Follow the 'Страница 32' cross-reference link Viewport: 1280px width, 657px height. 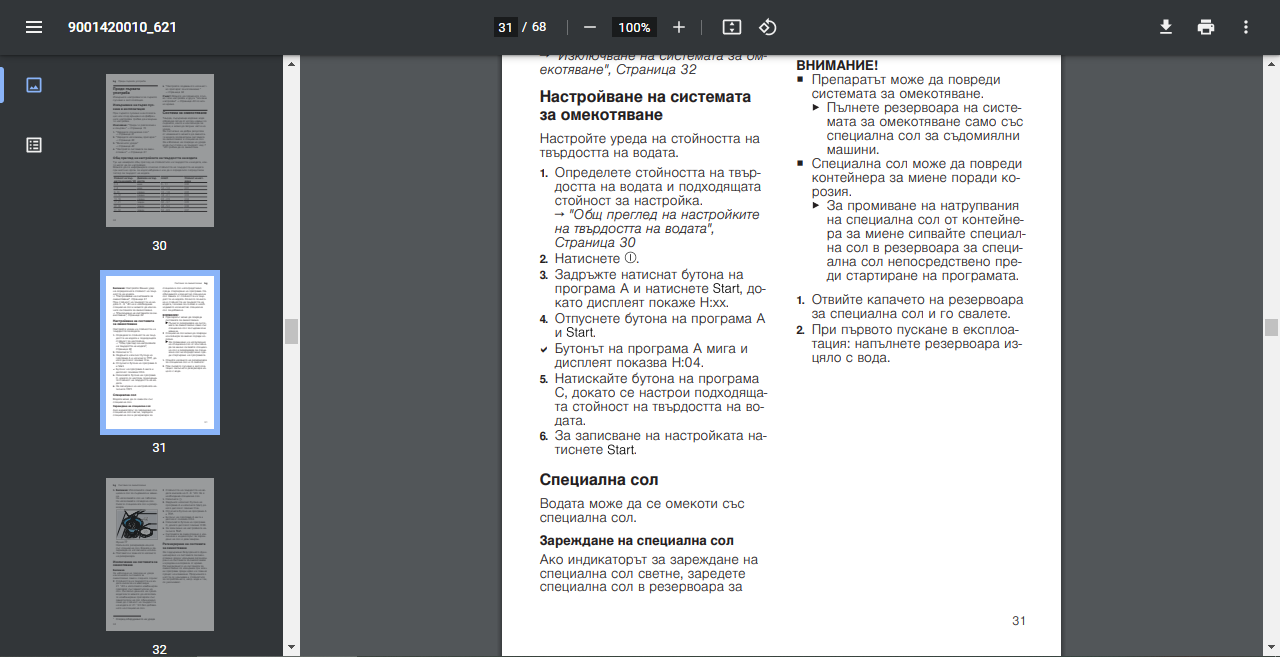tap(656, 70)
